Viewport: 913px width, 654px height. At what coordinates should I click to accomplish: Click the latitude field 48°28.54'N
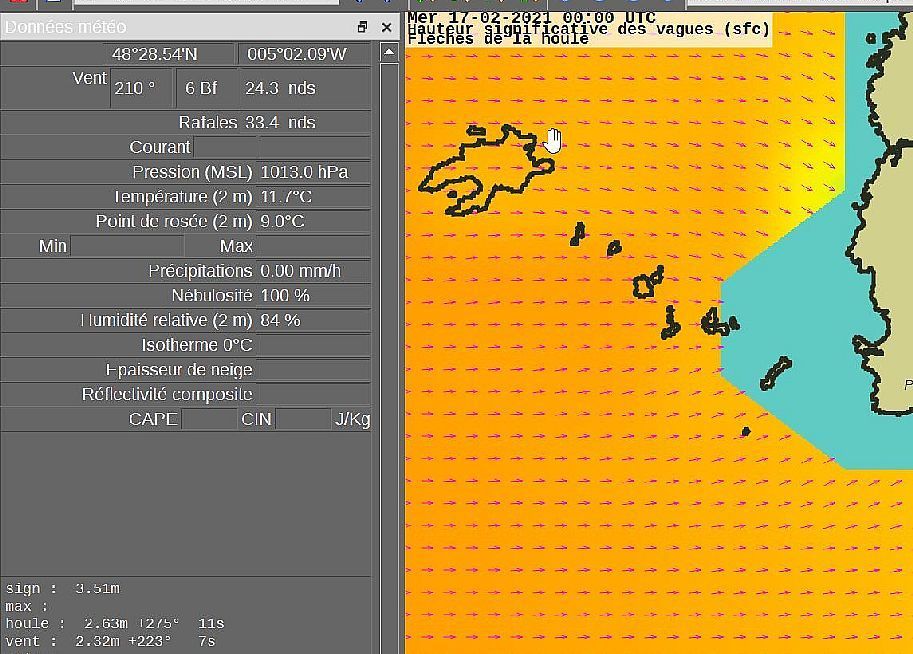tap(168, 54)
